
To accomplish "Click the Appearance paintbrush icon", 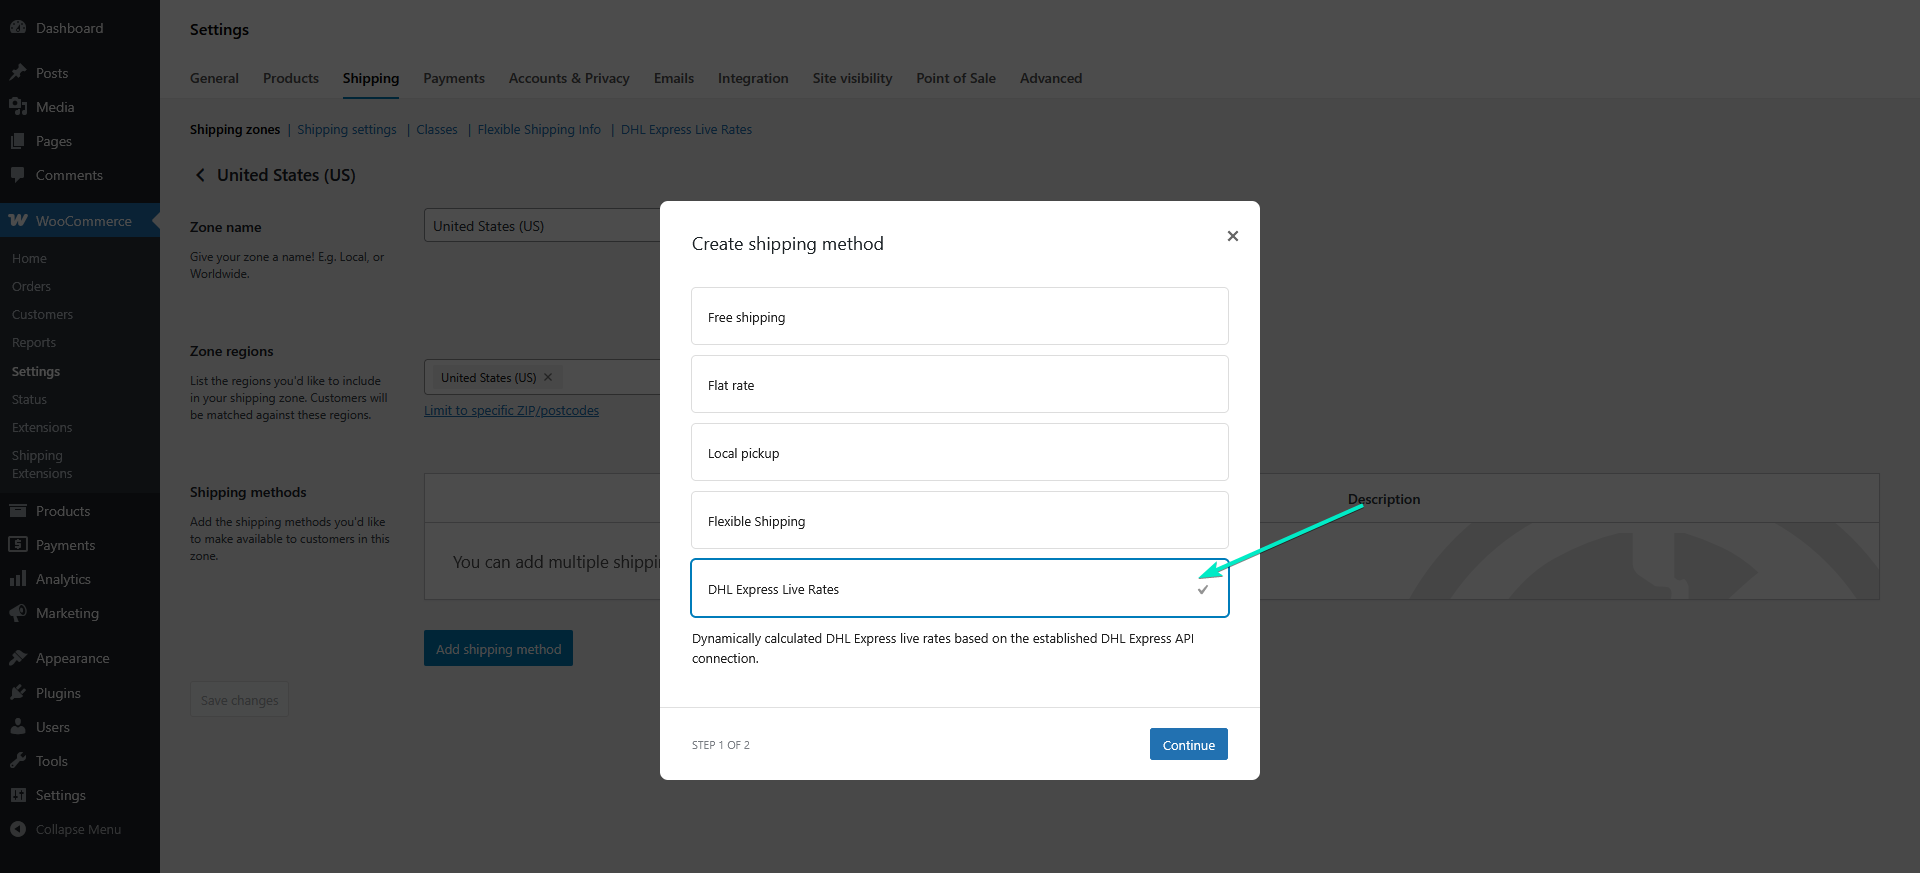I will (18, 658).
